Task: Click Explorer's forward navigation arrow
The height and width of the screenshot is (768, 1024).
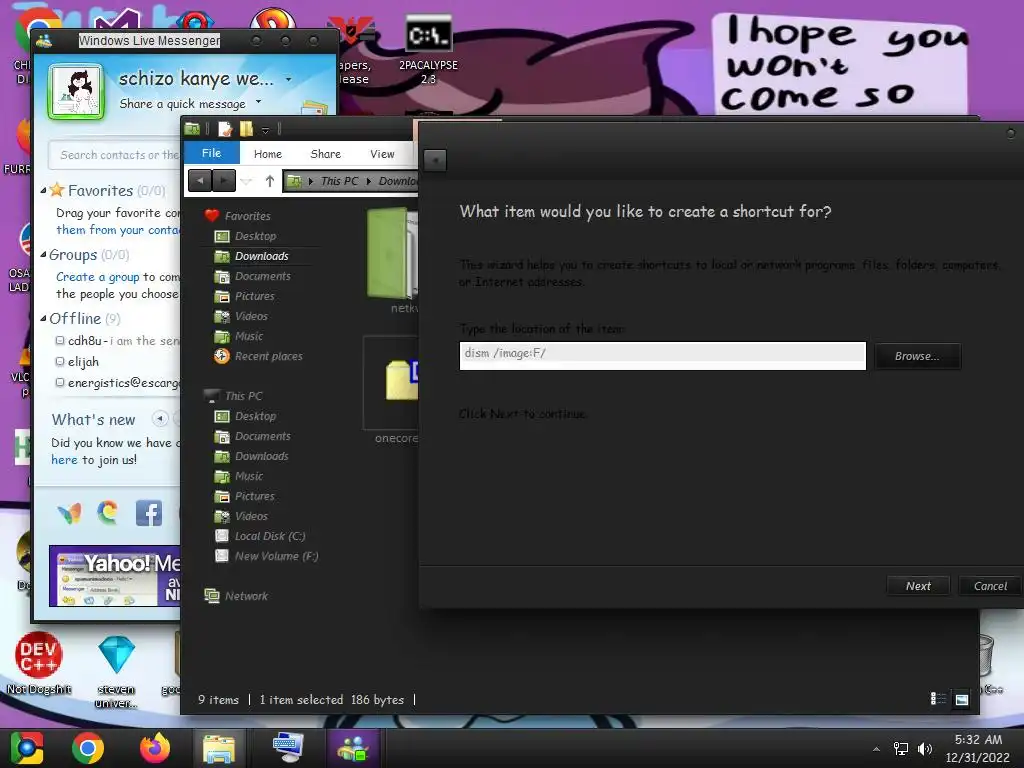Action: click(x=223, y=180)
